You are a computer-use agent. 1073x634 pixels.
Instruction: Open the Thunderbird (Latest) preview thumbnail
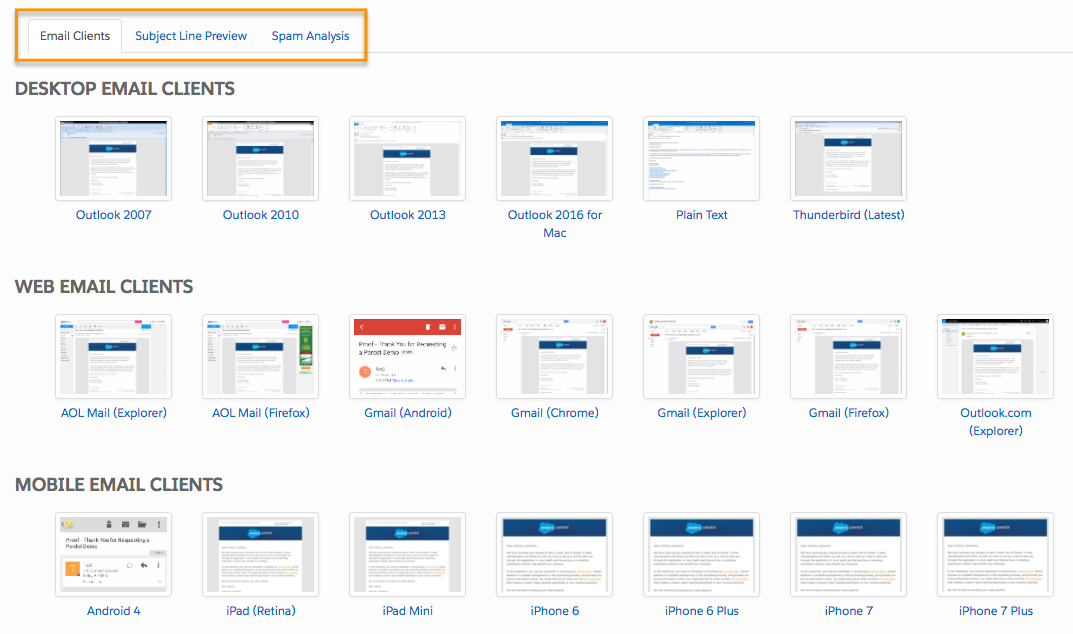pyautogui.click(x=849, y=159)
